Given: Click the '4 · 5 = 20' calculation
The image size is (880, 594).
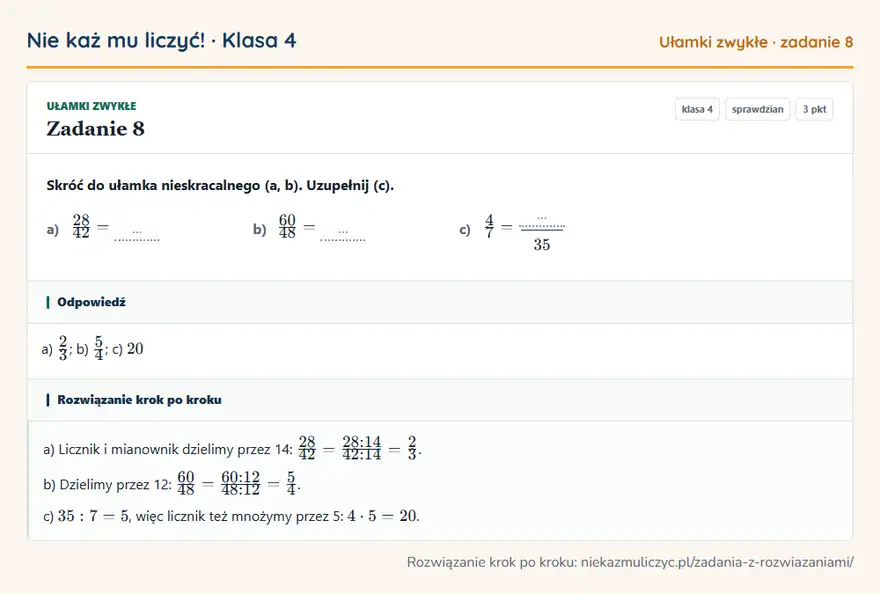Looking at the screenshot, I should 382,516.
